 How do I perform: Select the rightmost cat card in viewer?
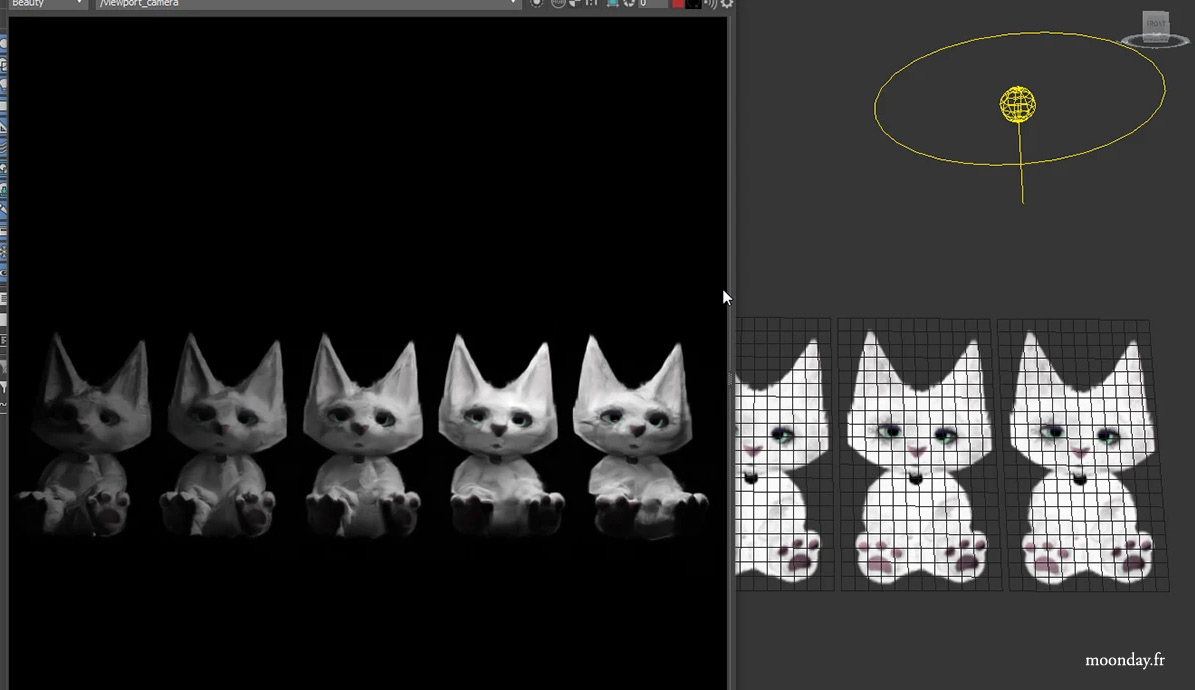(x=1080, y=450)
